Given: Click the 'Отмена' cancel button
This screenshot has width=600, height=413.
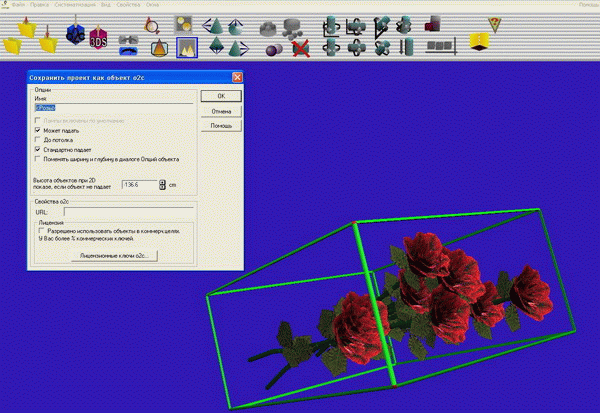Looking at the screenshot, I should [x=221, y=111].
